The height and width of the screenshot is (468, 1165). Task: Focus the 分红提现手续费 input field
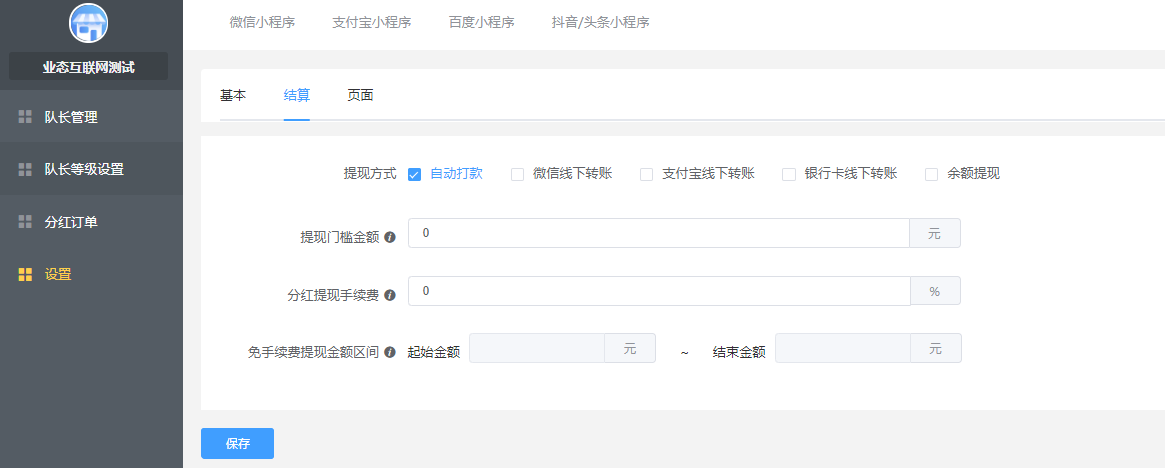pos(659,291)
